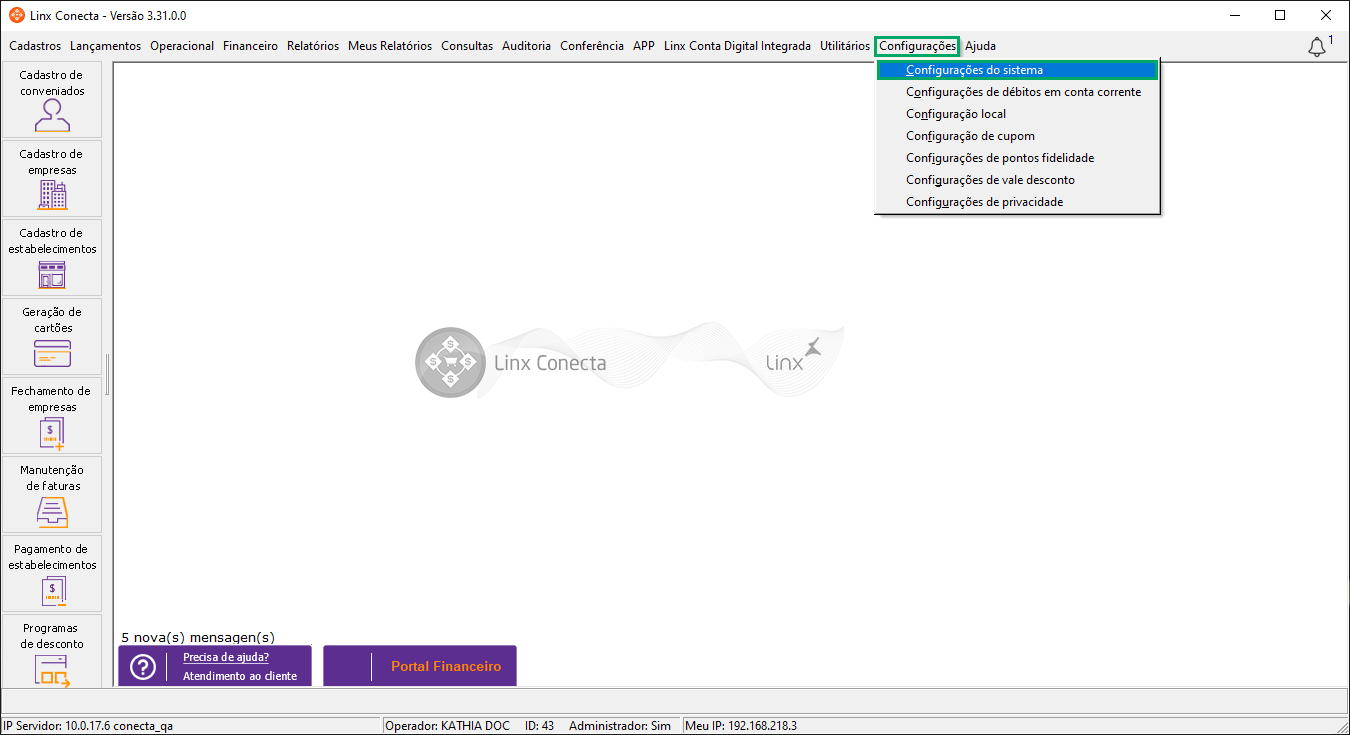
Task: Choose Configuração de cupom option
Action: [x=1017, y=136]
